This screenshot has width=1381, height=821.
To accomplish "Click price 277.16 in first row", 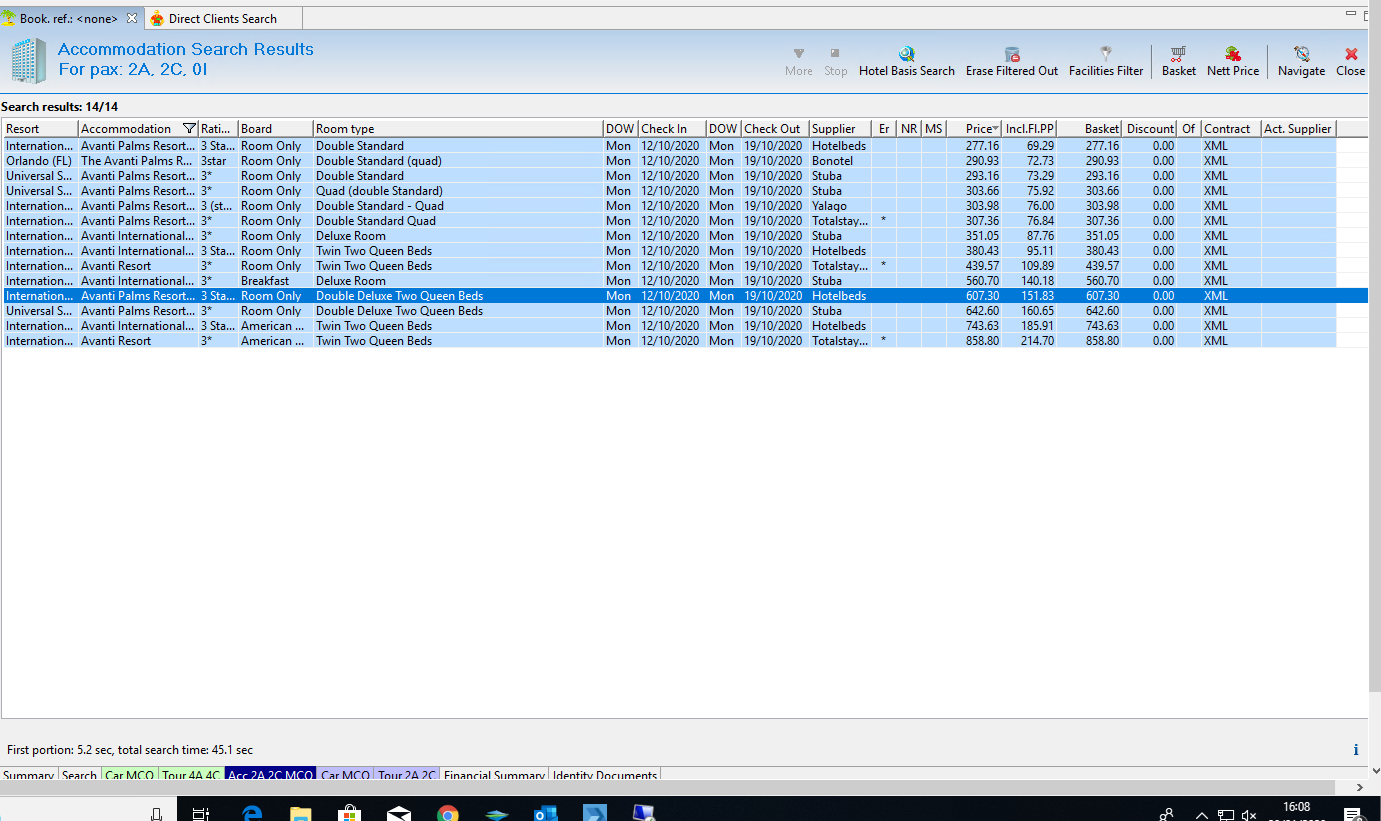I will [x=982, y=146].
